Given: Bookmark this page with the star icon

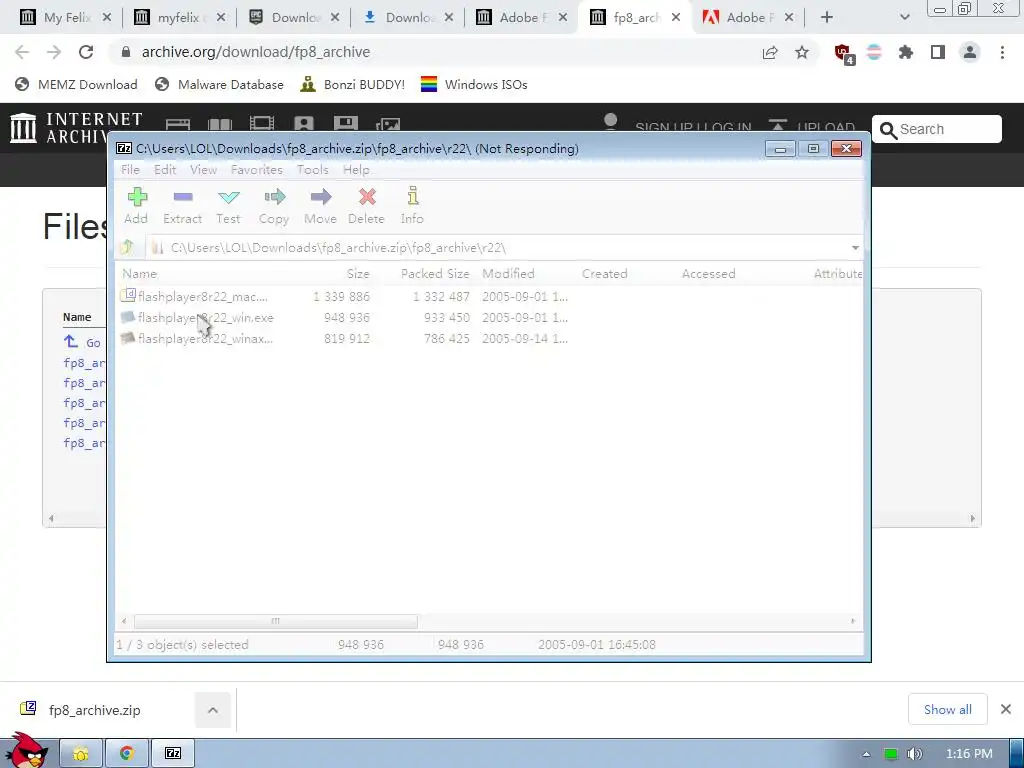Looking at the screenshot, I should point(802,52).
